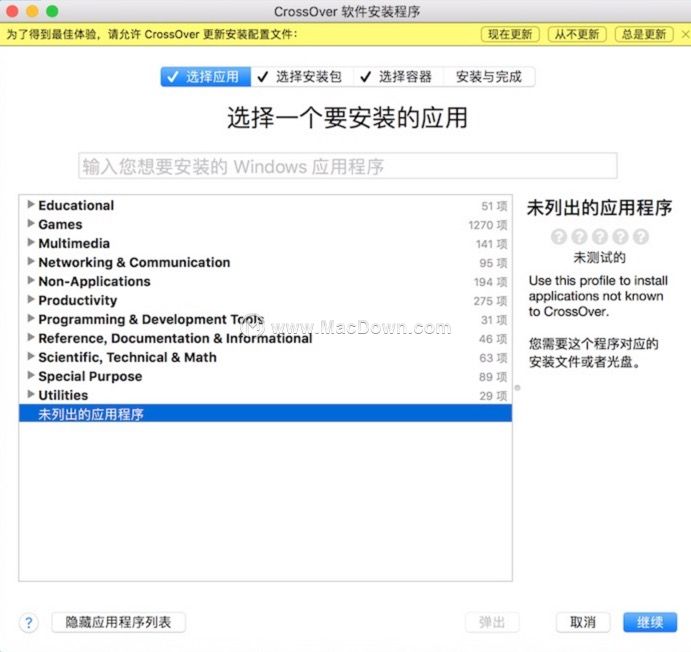Expand the Multimedia category
This screenshot has width=691, height=652.
(x=30, y=242)
